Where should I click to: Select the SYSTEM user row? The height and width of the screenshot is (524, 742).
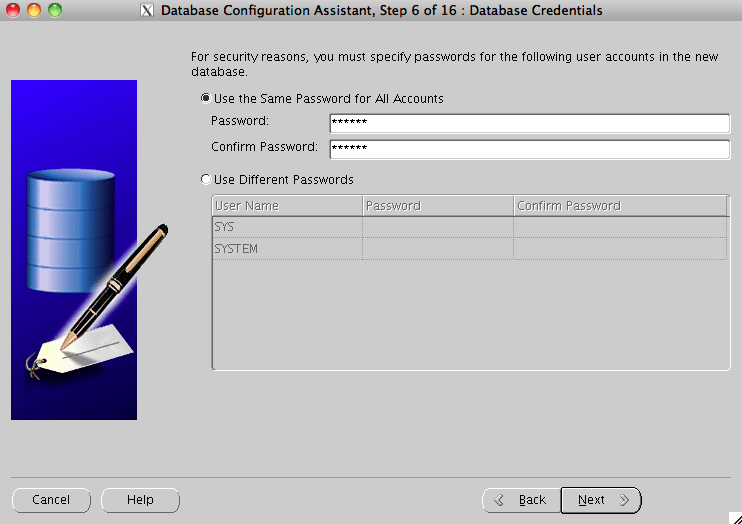[286, 249]
